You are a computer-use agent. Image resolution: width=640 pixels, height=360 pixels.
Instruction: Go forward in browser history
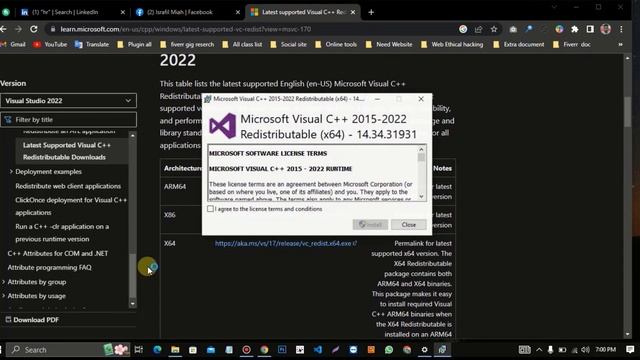click(x=18, y=29)
